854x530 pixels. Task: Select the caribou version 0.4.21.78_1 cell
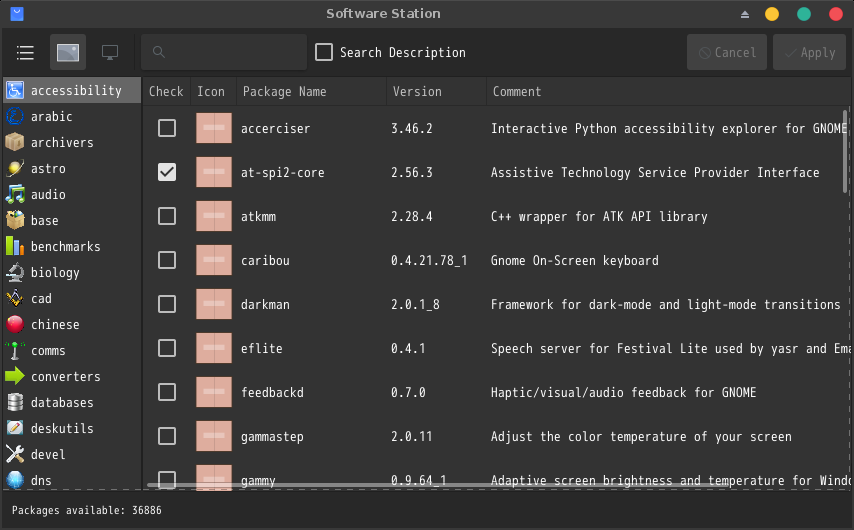coord(429,260)
